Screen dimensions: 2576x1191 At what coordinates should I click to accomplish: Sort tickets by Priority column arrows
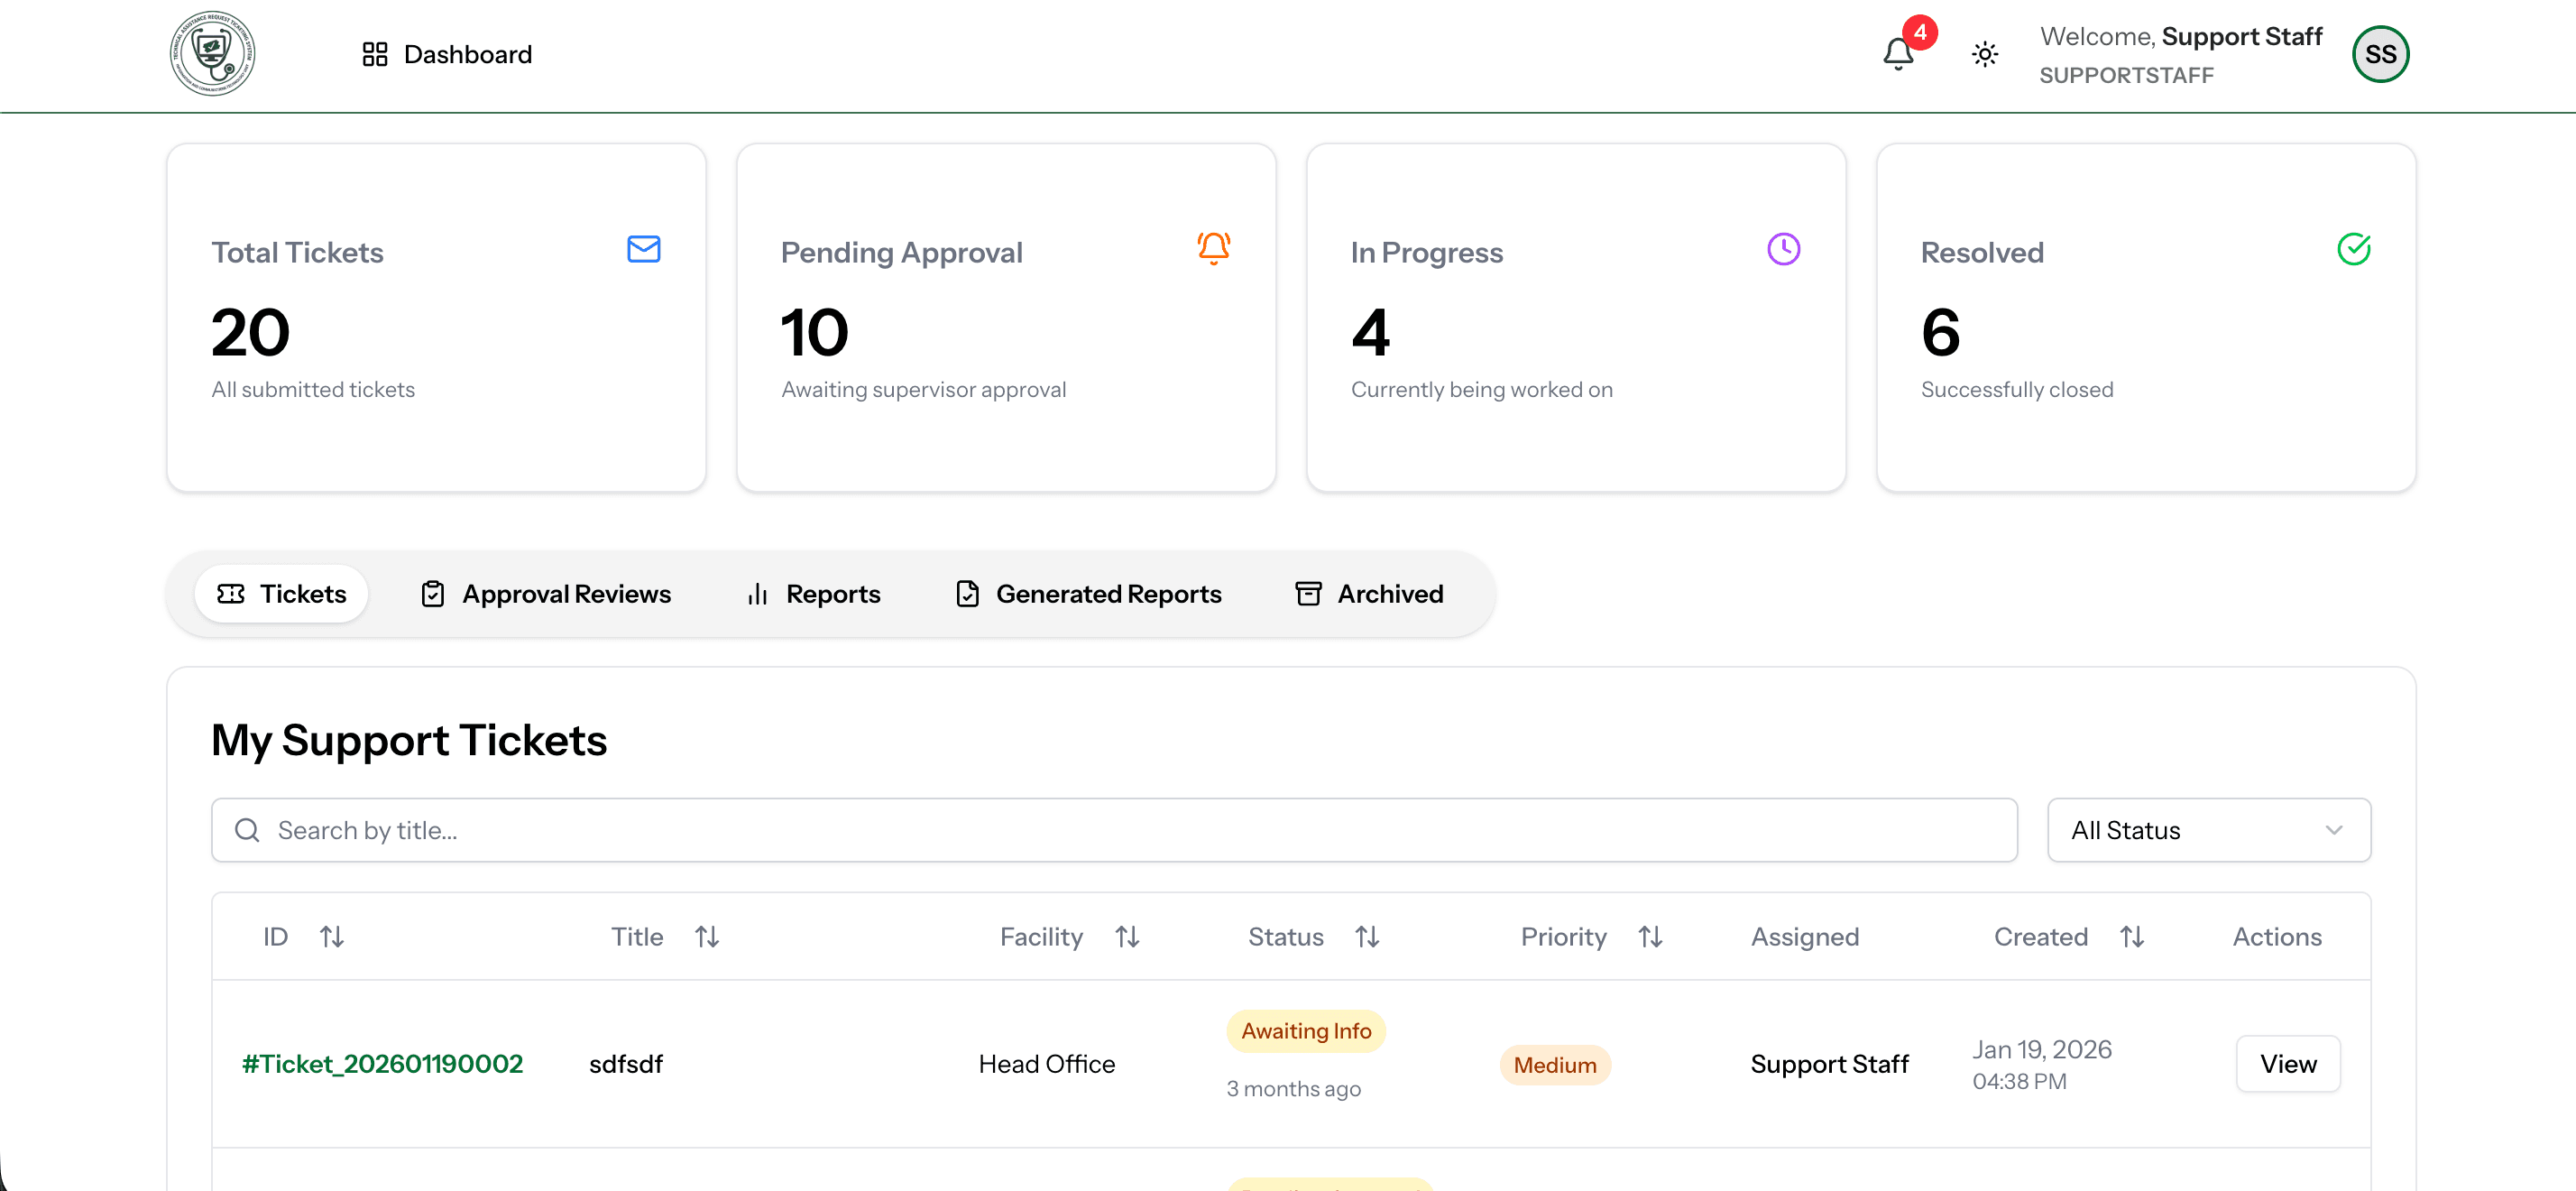1651,937
